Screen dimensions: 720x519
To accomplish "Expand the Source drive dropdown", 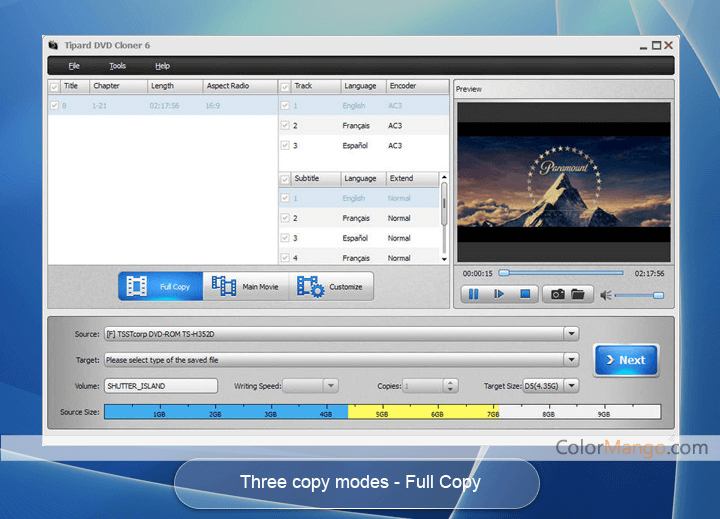I will (571, 334).
